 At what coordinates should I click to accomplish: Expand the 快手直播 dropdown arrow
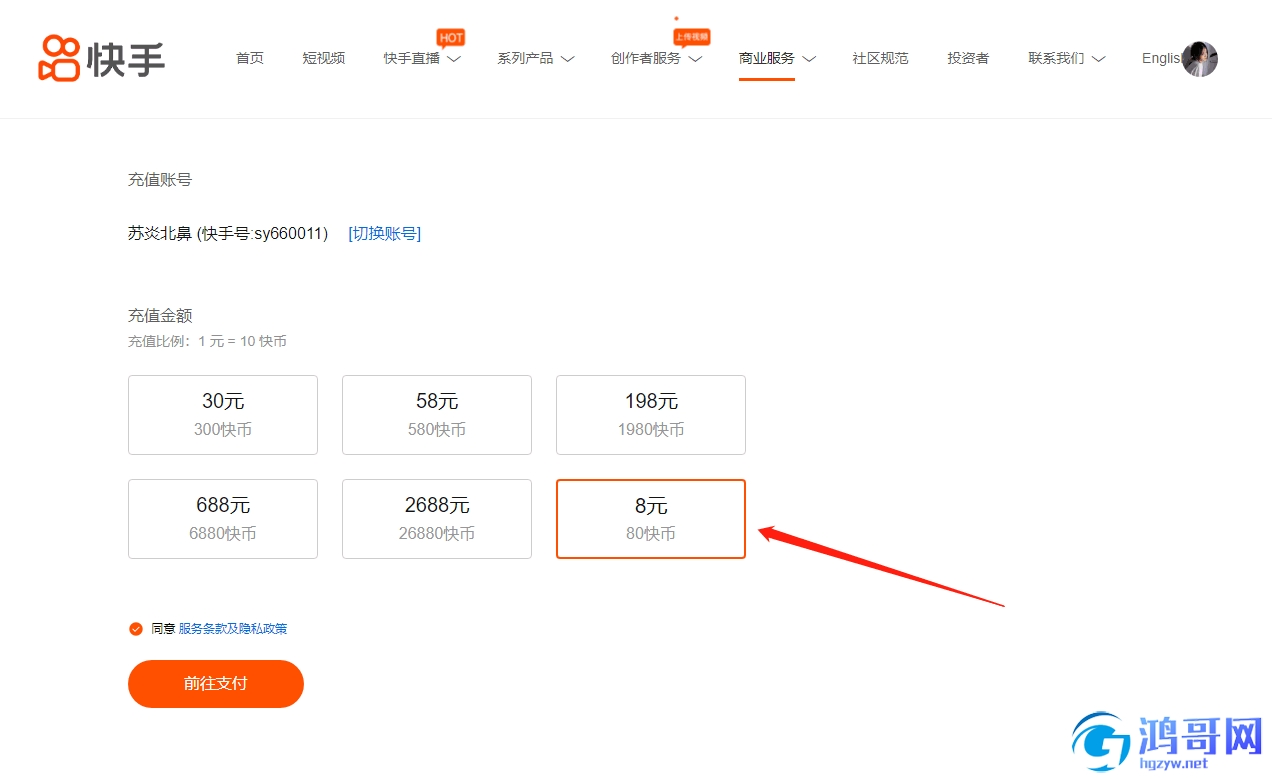pos(454,59)
